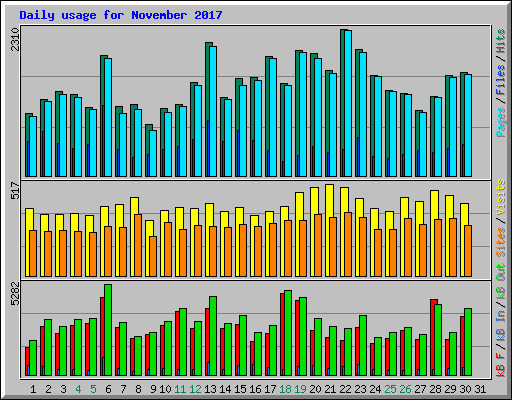Click day label "15" on the x-axis
The height and width of the screenshot is (400, 512).
(240, 389)
